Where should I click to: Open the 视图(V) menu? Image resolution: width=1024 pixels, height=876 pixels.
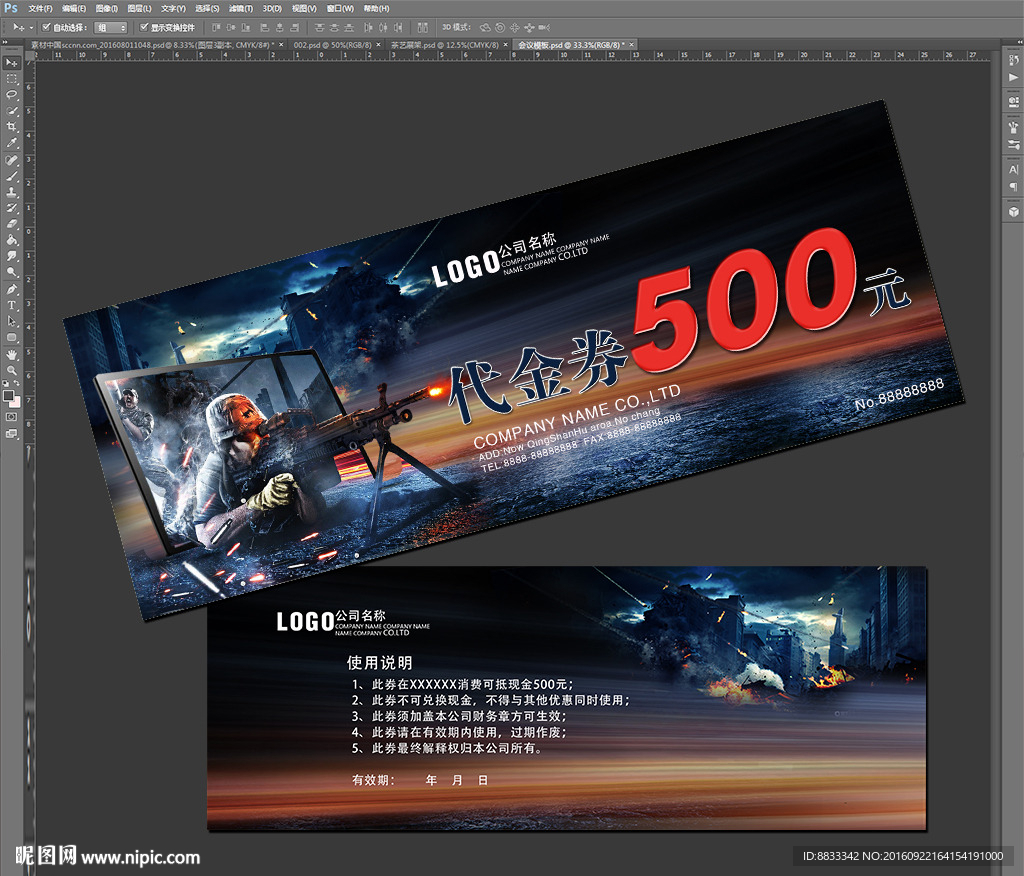click(304, 8)
